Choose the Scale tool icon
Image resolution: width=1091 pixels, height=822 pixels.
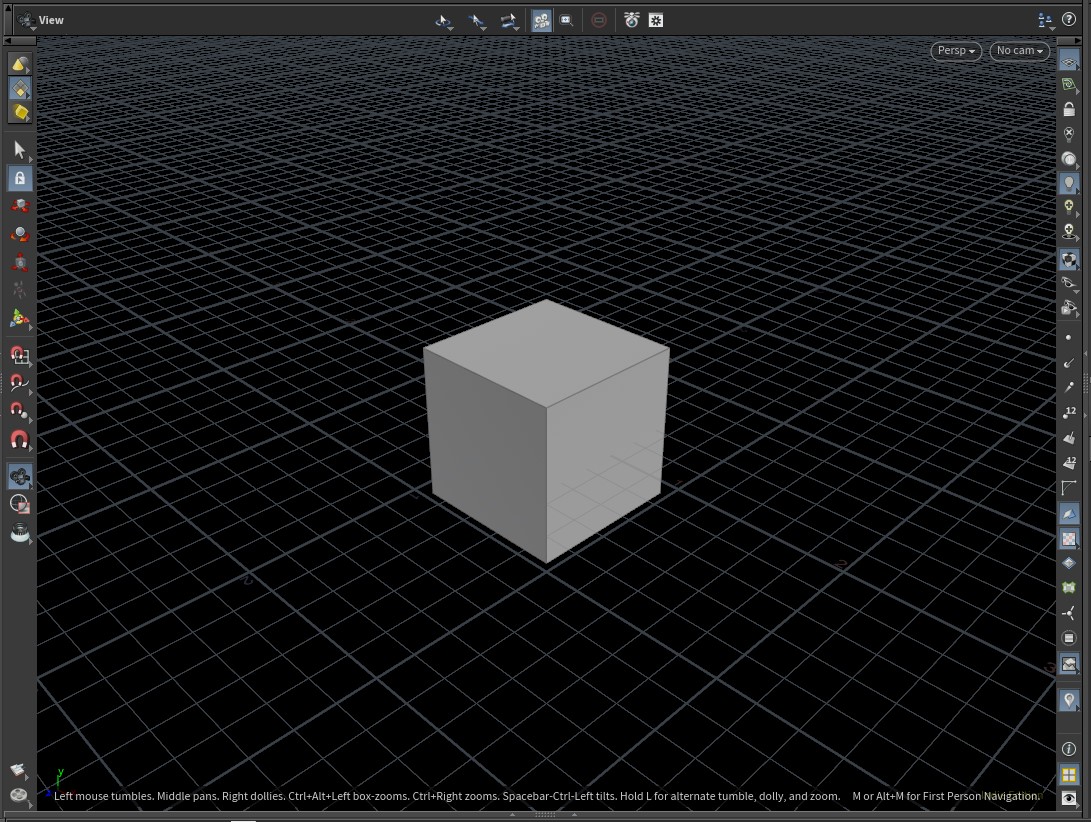pyautogui.click(x=19, y=262)
